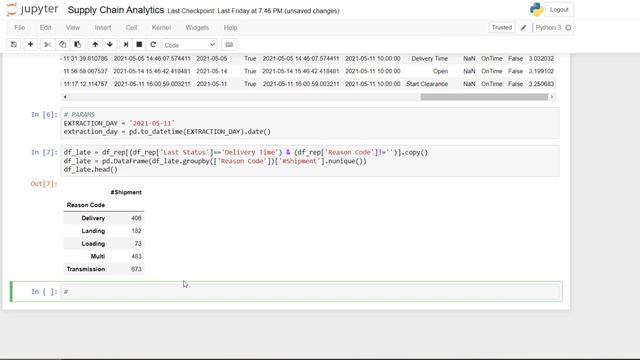Interrupt the kernel stop icon

click(x=139, y=44)
